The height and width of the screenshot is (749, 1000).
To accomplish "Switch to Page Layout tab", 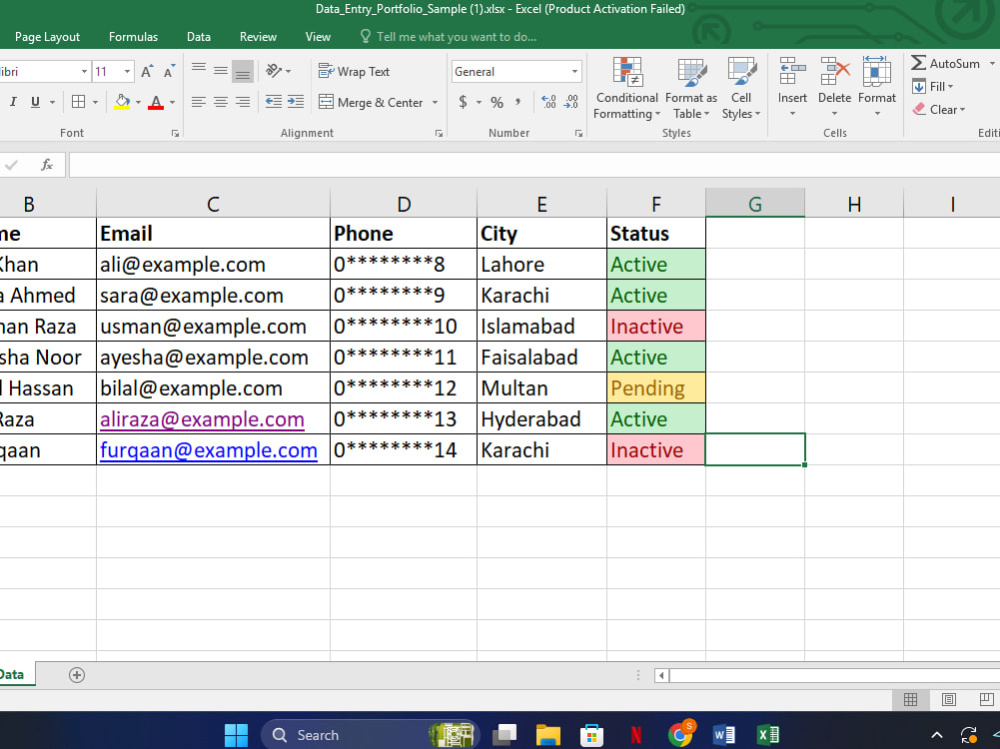I will click(47, 37).
